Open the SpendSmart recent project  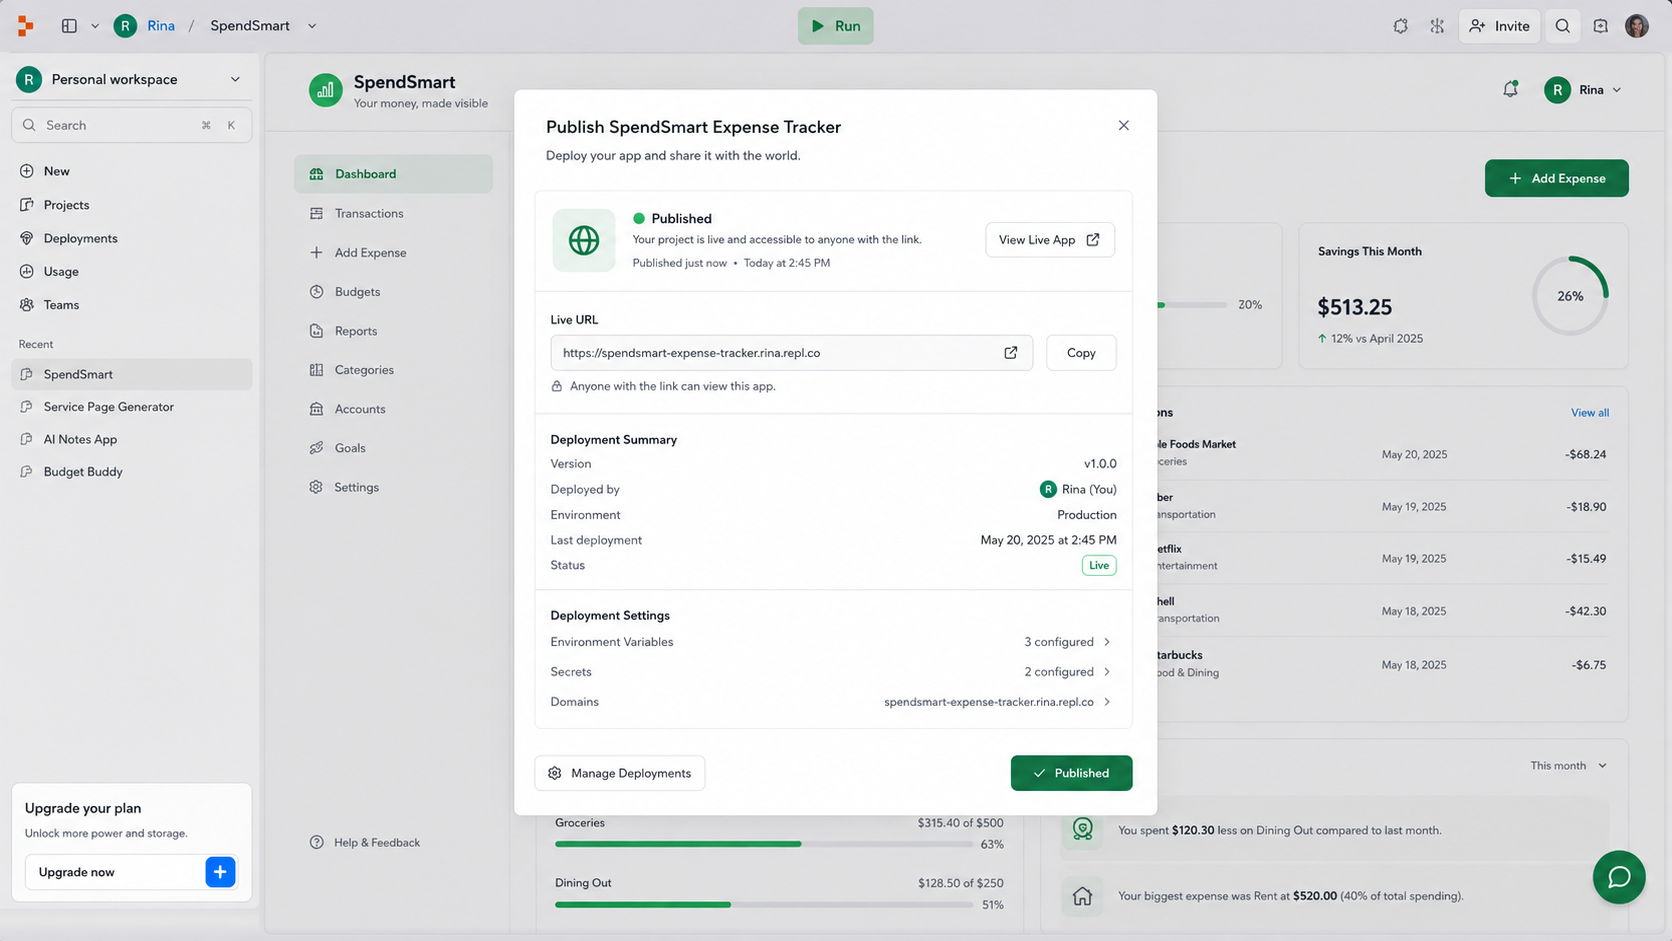[x=131, y=374]
